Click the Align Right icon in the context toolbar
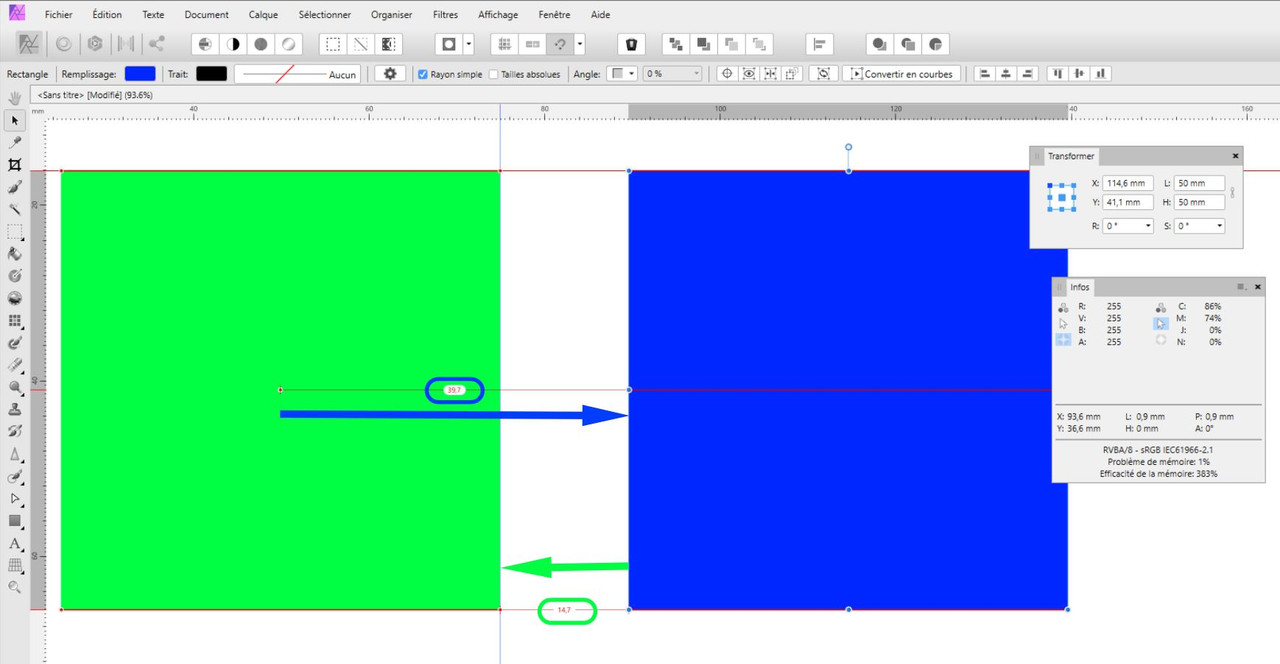The image size is (1280, 664). [1026, 74]
